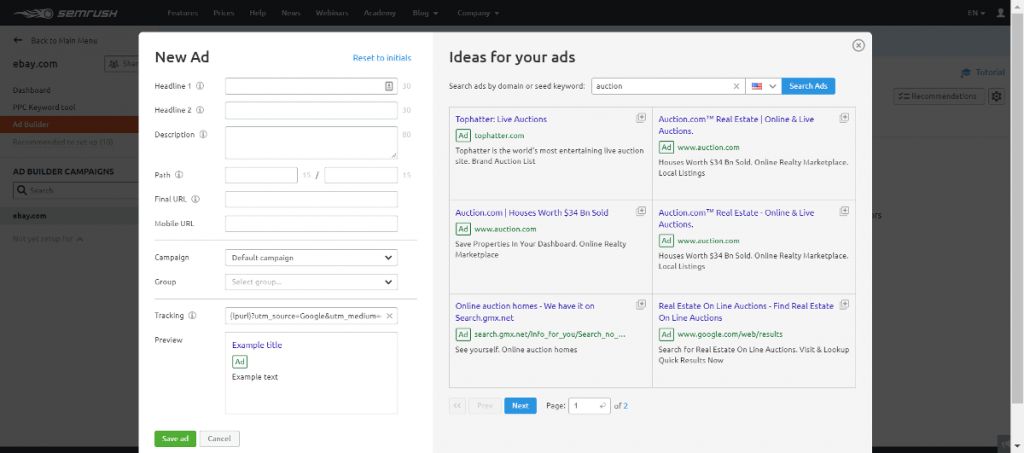Focus the Description text area

coord(311,143)
